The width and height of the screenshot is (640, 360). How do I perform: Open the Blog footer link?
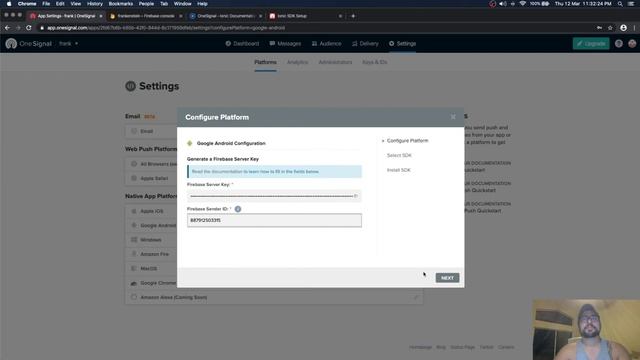(441, 347)
